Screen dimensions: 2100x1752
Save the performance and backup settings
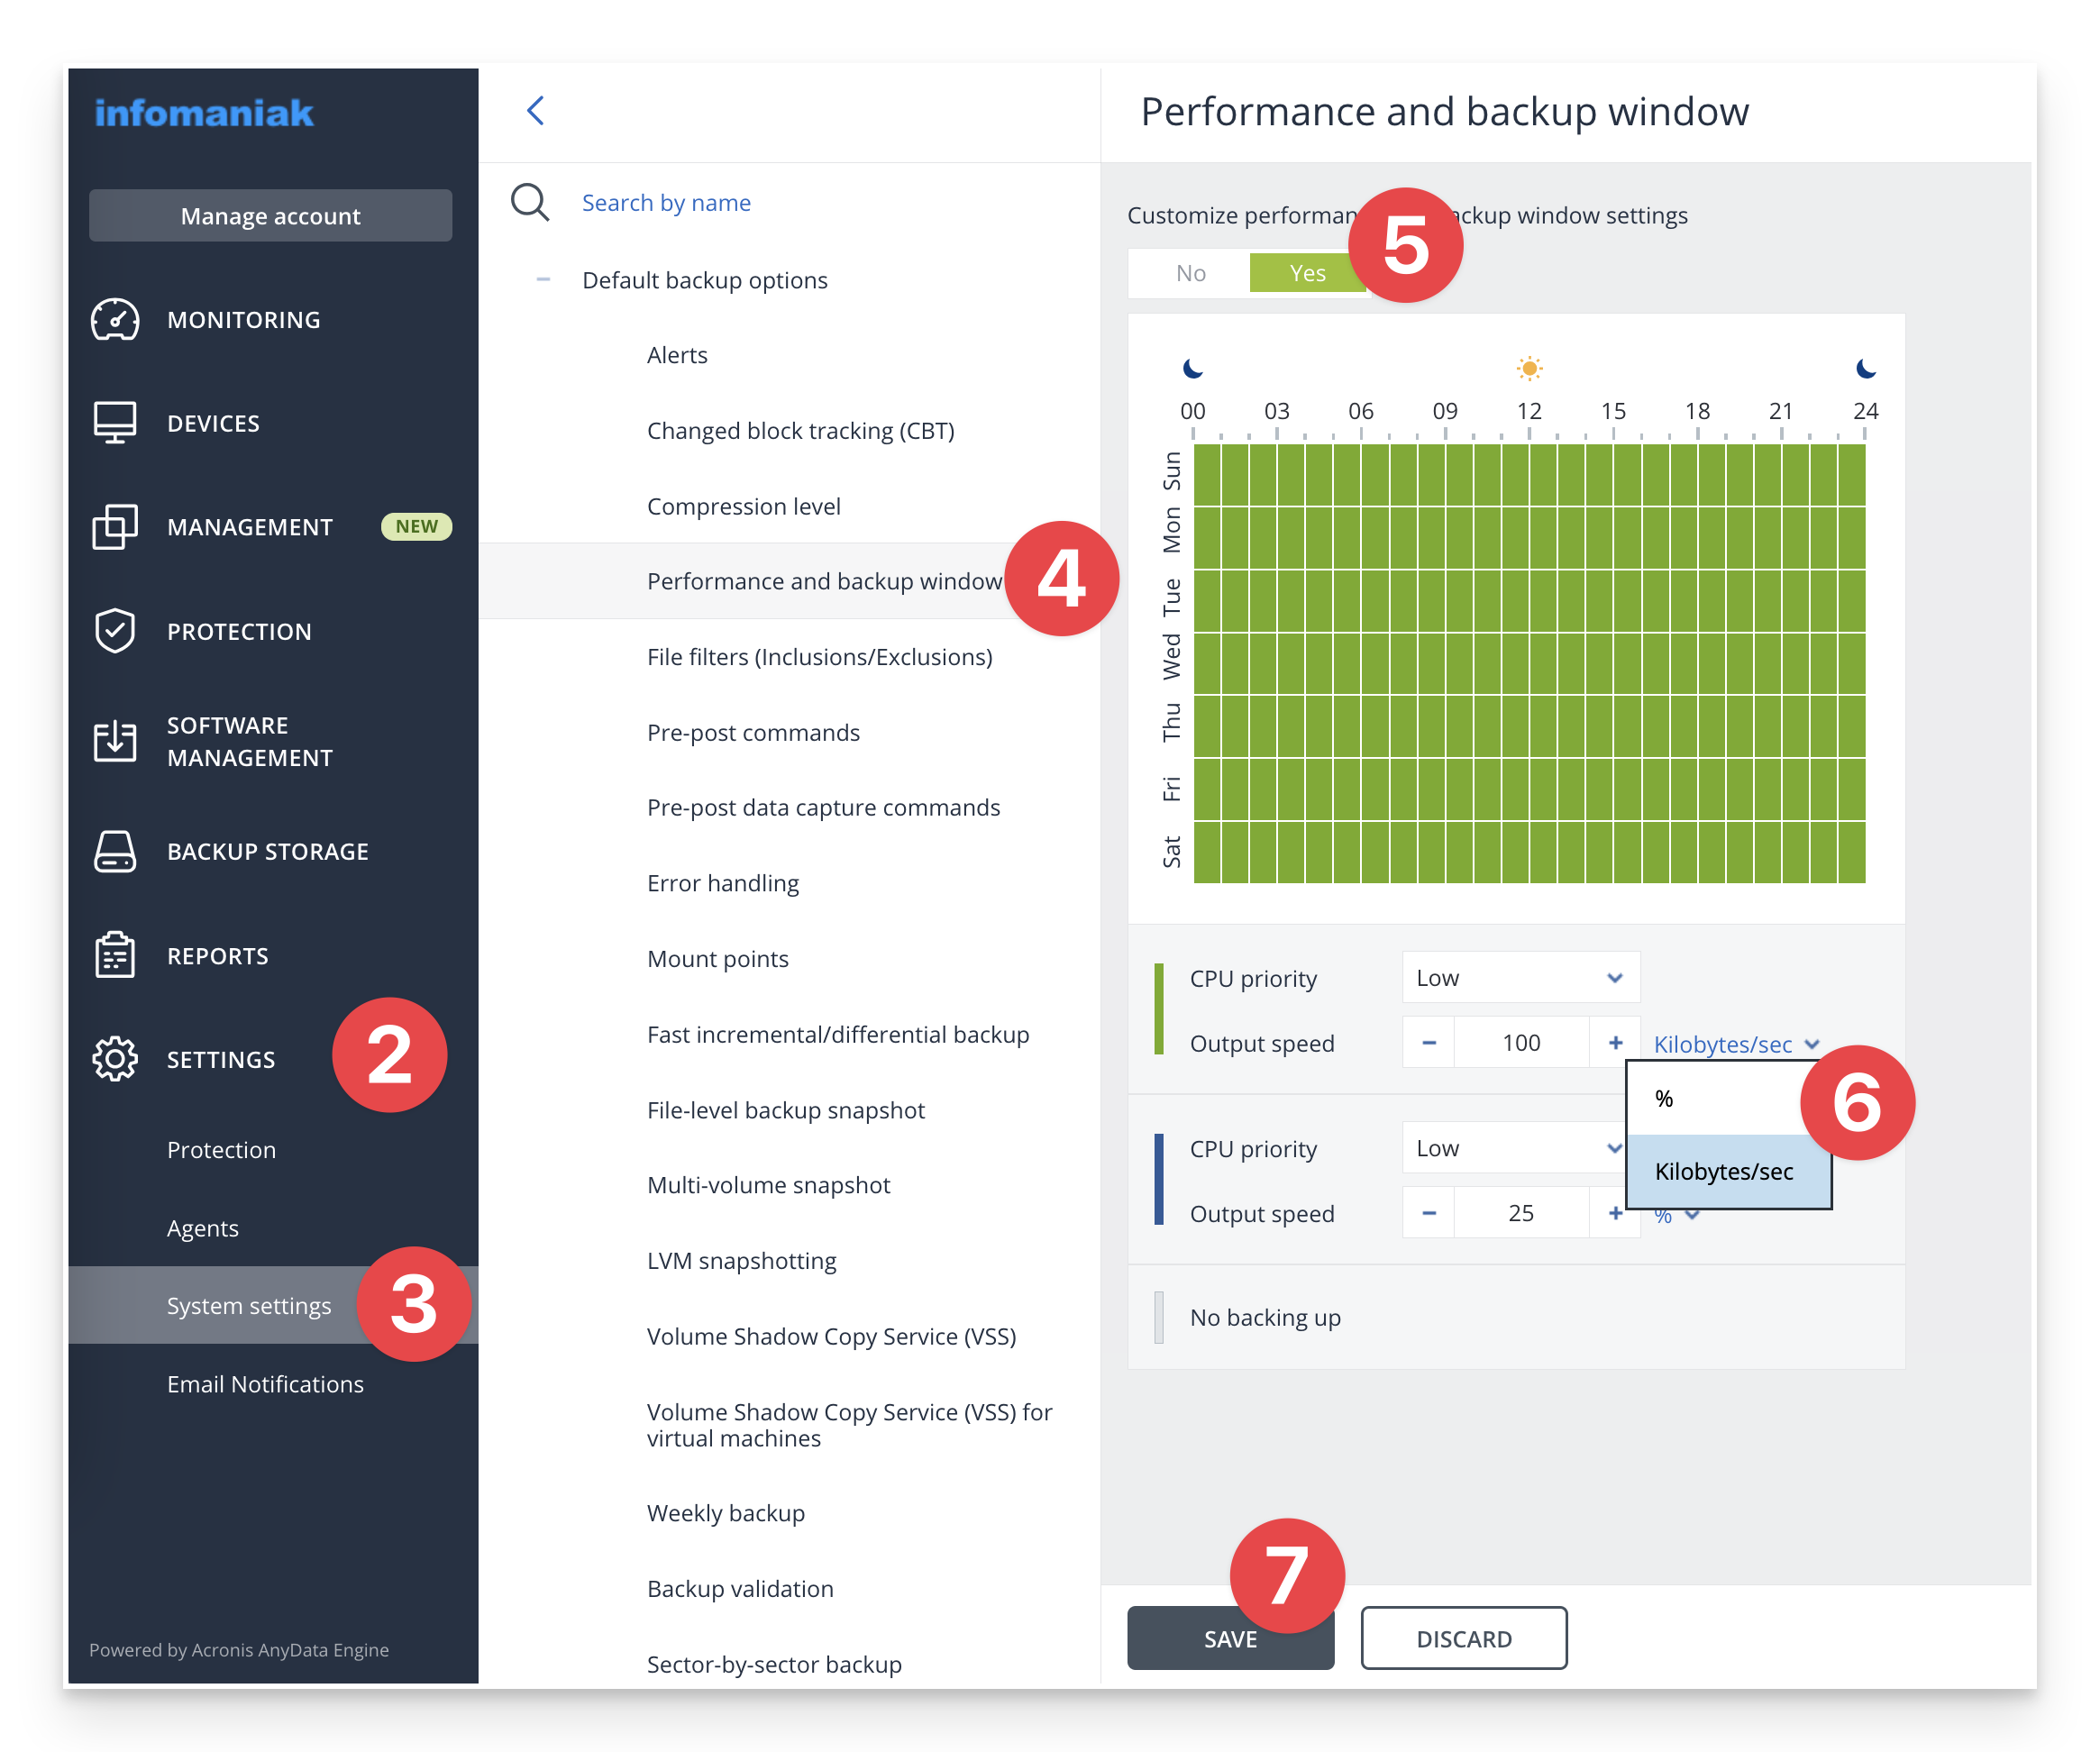point(1229,1638)
